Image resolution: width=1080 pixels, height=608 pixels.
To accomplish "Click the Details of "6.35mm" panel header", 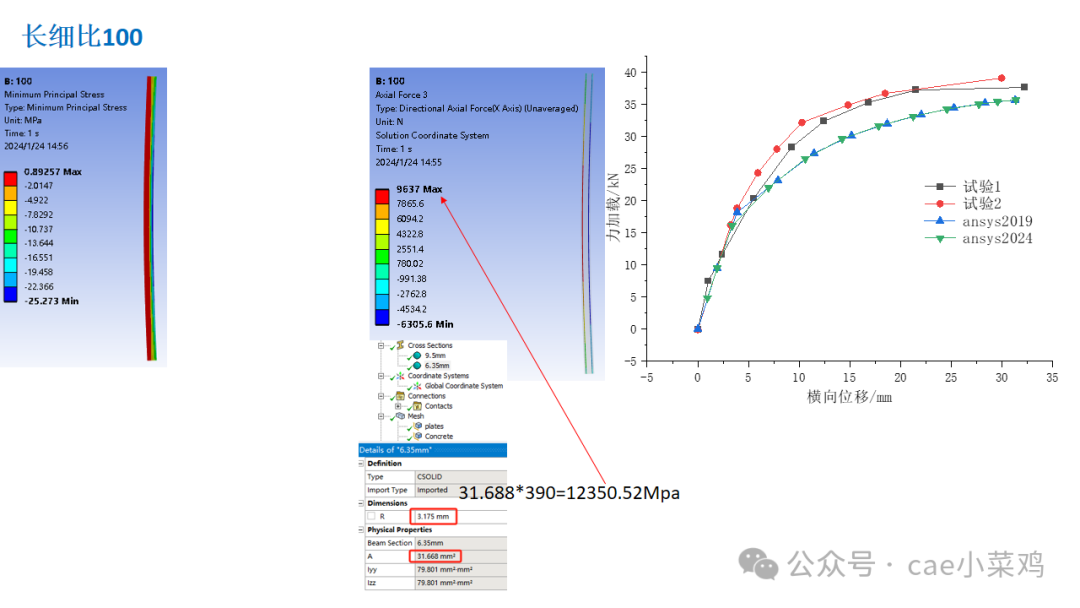I will pyautogui.click(x=433, y=450).
